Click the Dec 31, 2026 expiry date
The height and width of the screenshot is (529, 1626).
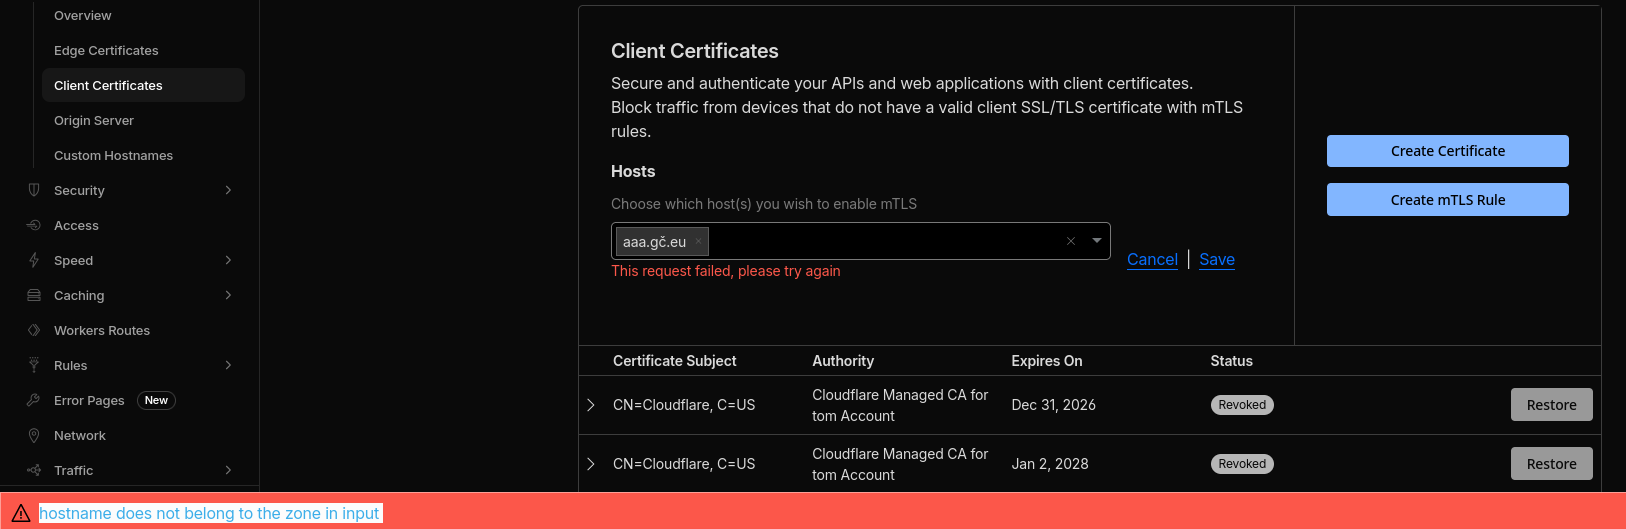click(1053, 405)
